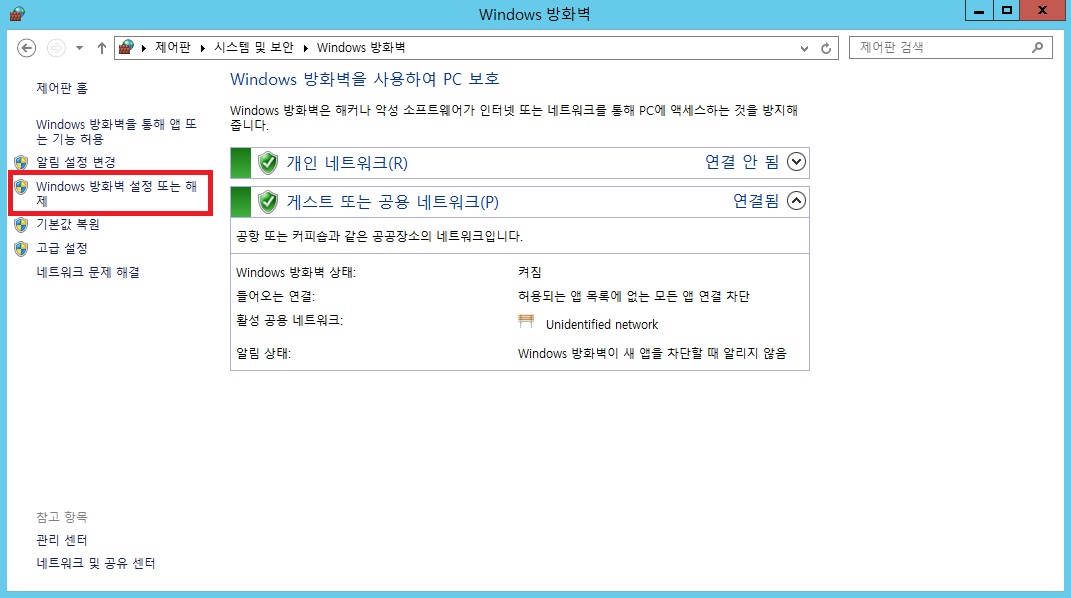Minimize the Windows 방화벽 window
1071x598 pixels.
(x=979, y=11)
